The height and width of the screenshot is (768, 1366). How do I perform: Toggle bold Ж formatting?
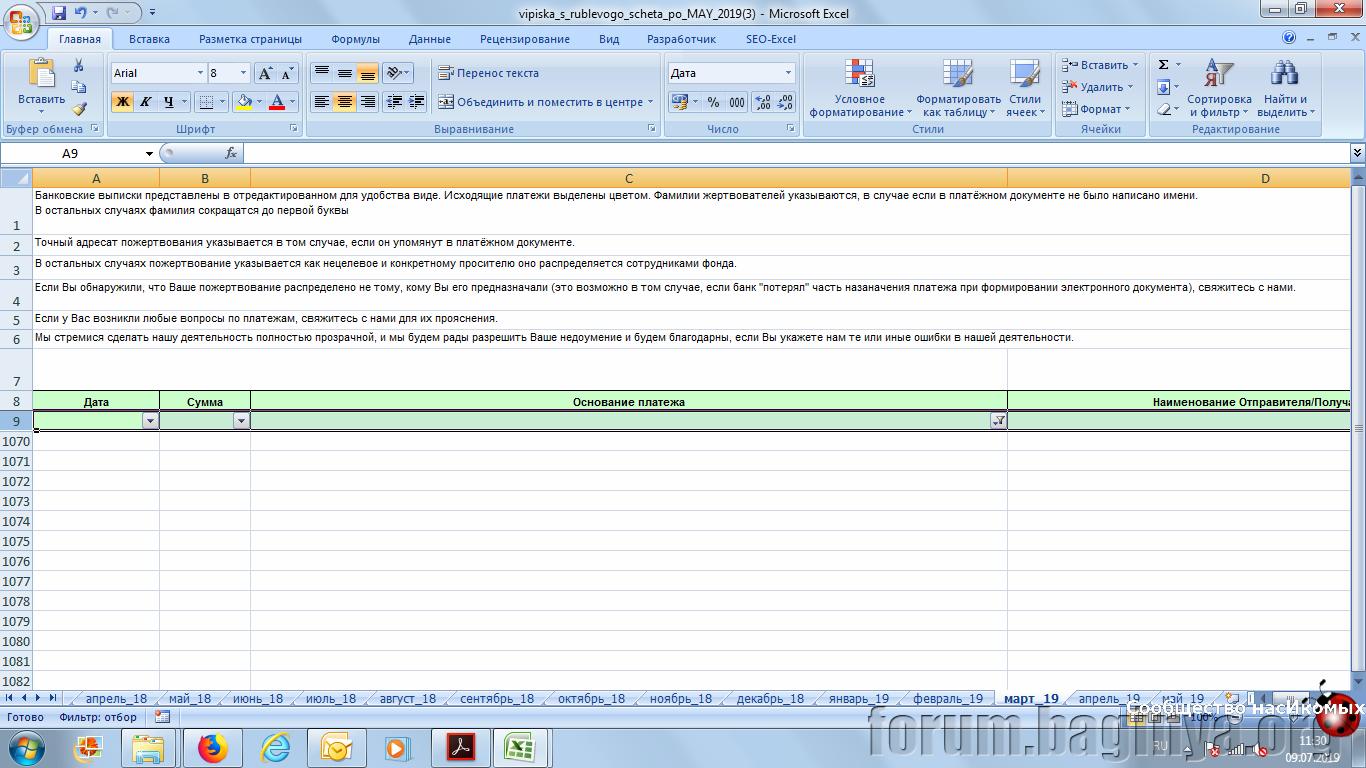122,102
